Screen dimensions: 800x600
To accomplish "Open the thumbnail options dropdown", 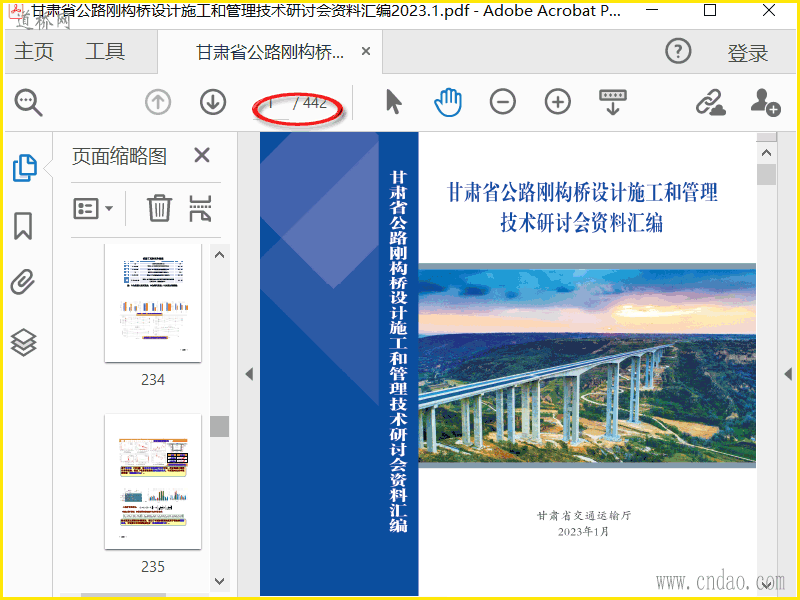I will tap(92, 208).
